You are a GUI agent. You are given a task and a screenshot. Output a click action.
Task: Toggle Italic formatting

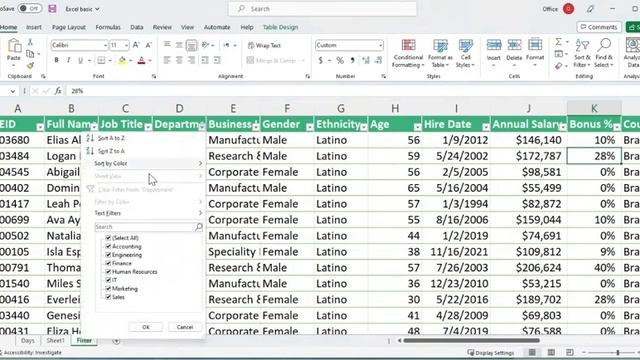pos(68,60)
